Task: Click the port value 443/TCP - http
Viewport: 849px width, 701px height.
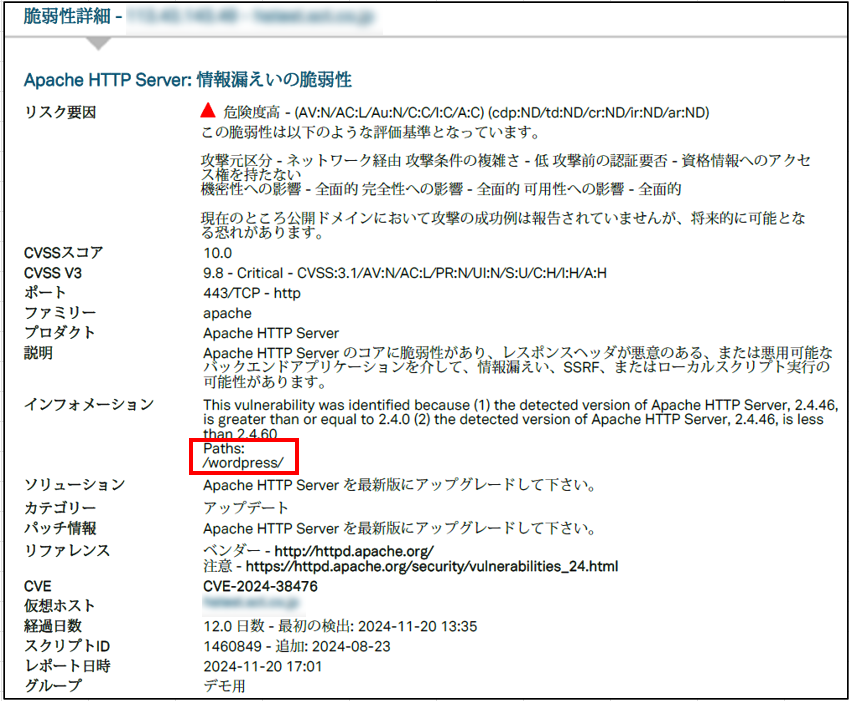Action: click(252, 293)
